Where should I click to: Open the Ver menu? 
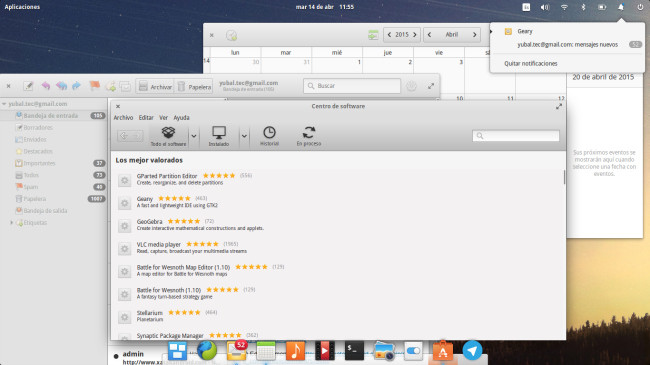point(163,118)
